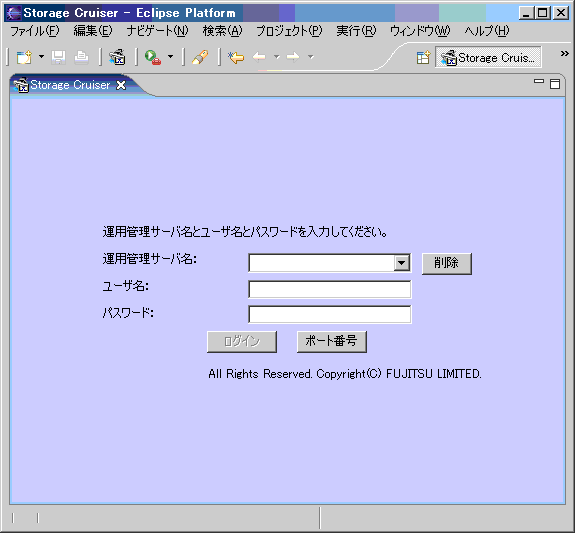Open the 実行(R) menu
Viewport: 575px width, 533px height.
pos(356,31)
